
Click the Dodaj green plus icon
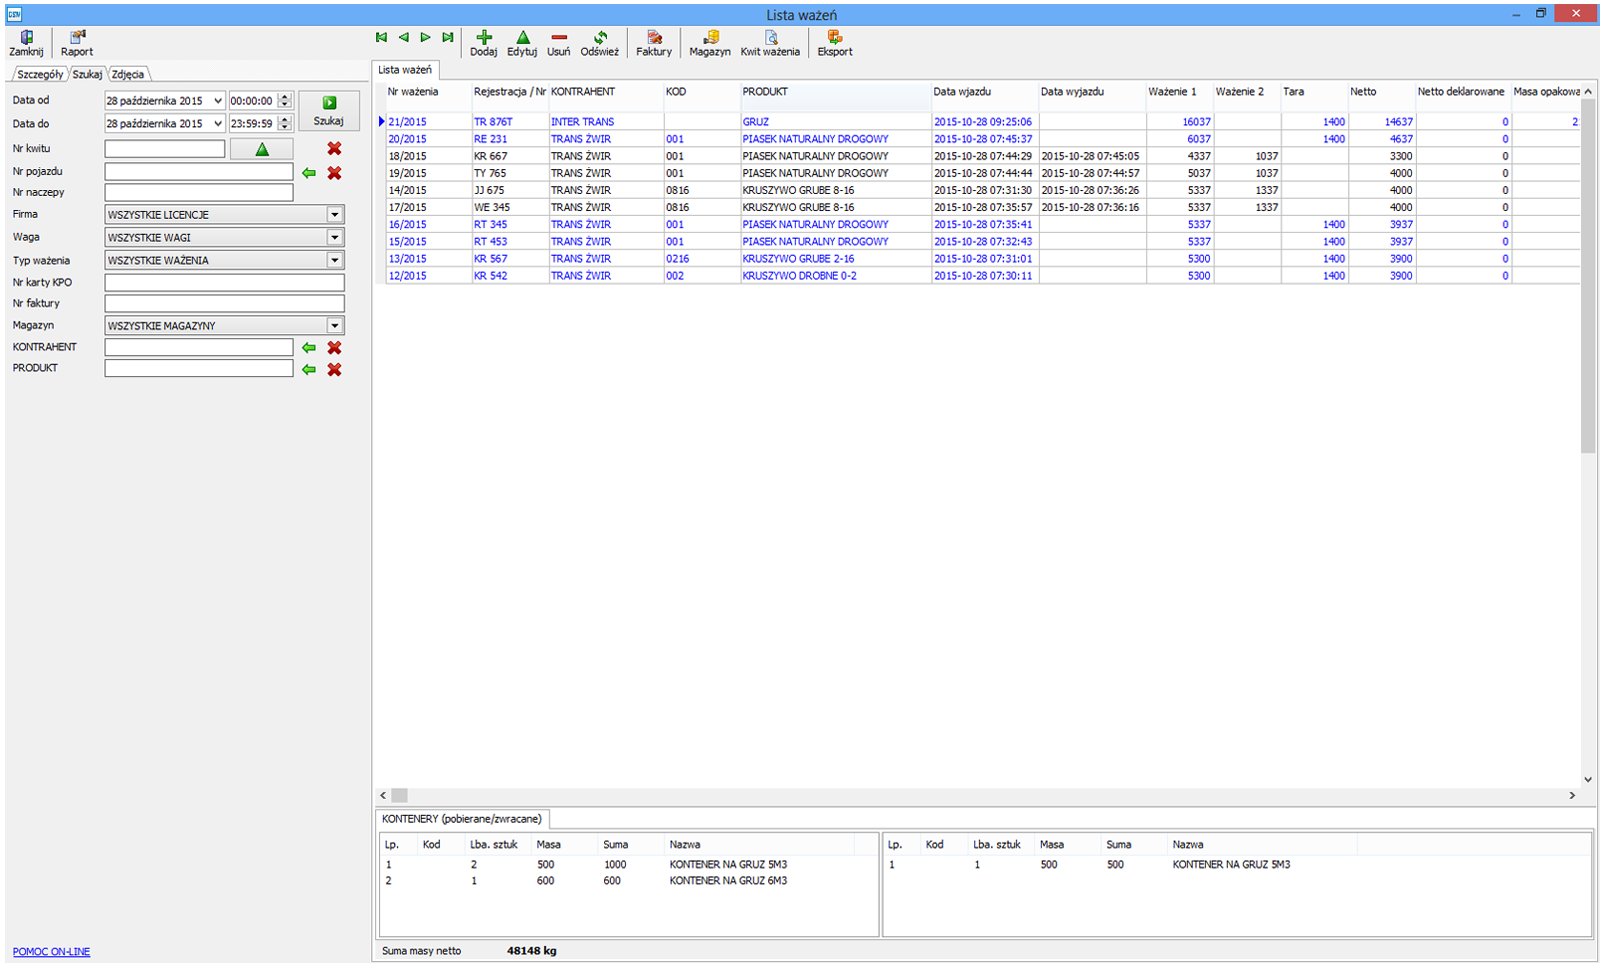tap(484, 38)
